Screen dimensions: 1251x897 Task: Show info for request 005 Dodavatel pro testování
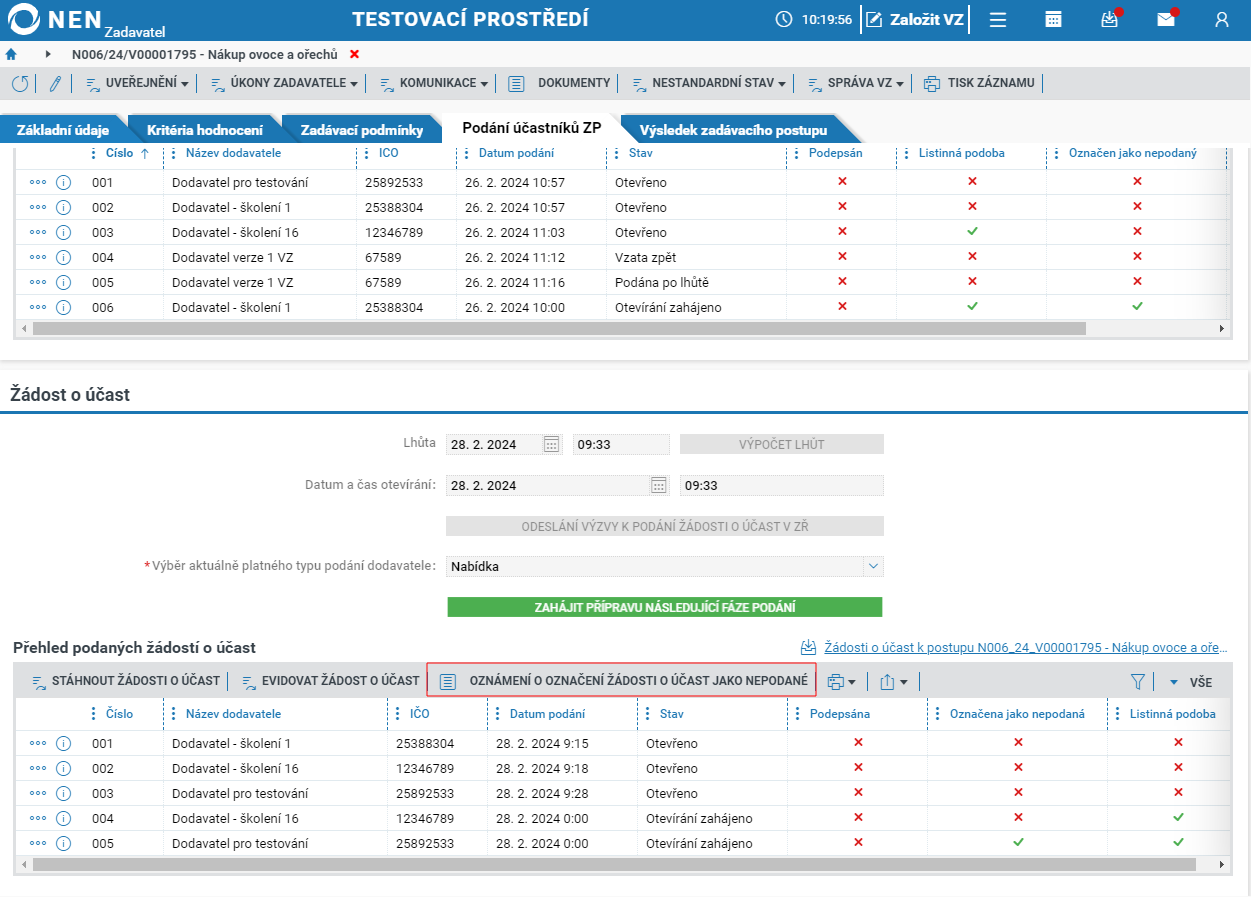pos(63,843)
